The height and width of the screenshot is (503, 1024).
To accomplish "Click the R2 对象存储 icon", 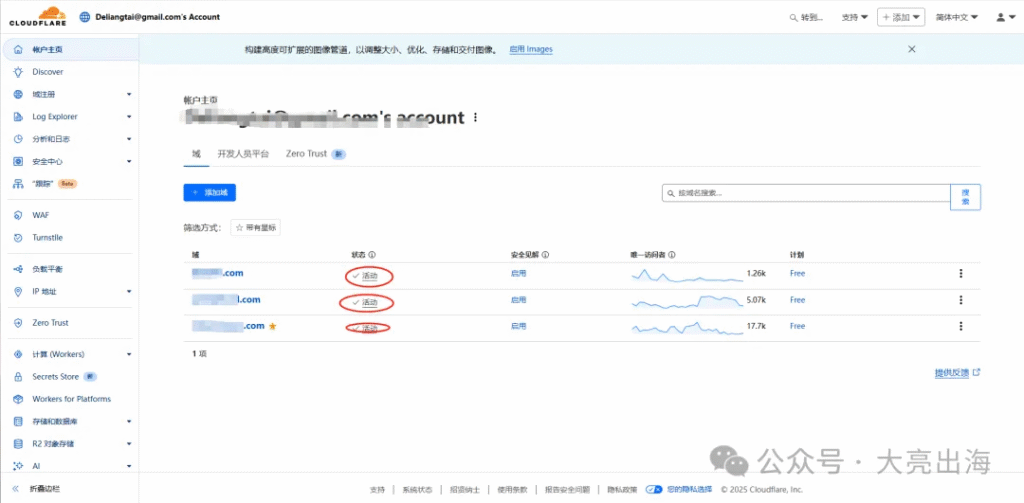I will coord(18,444).
